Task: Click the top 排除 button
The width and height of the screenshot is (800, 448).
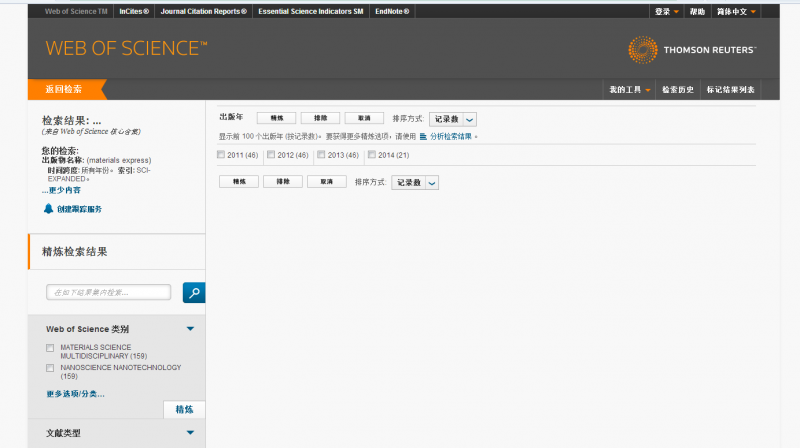Action: [x=320, y=118]
